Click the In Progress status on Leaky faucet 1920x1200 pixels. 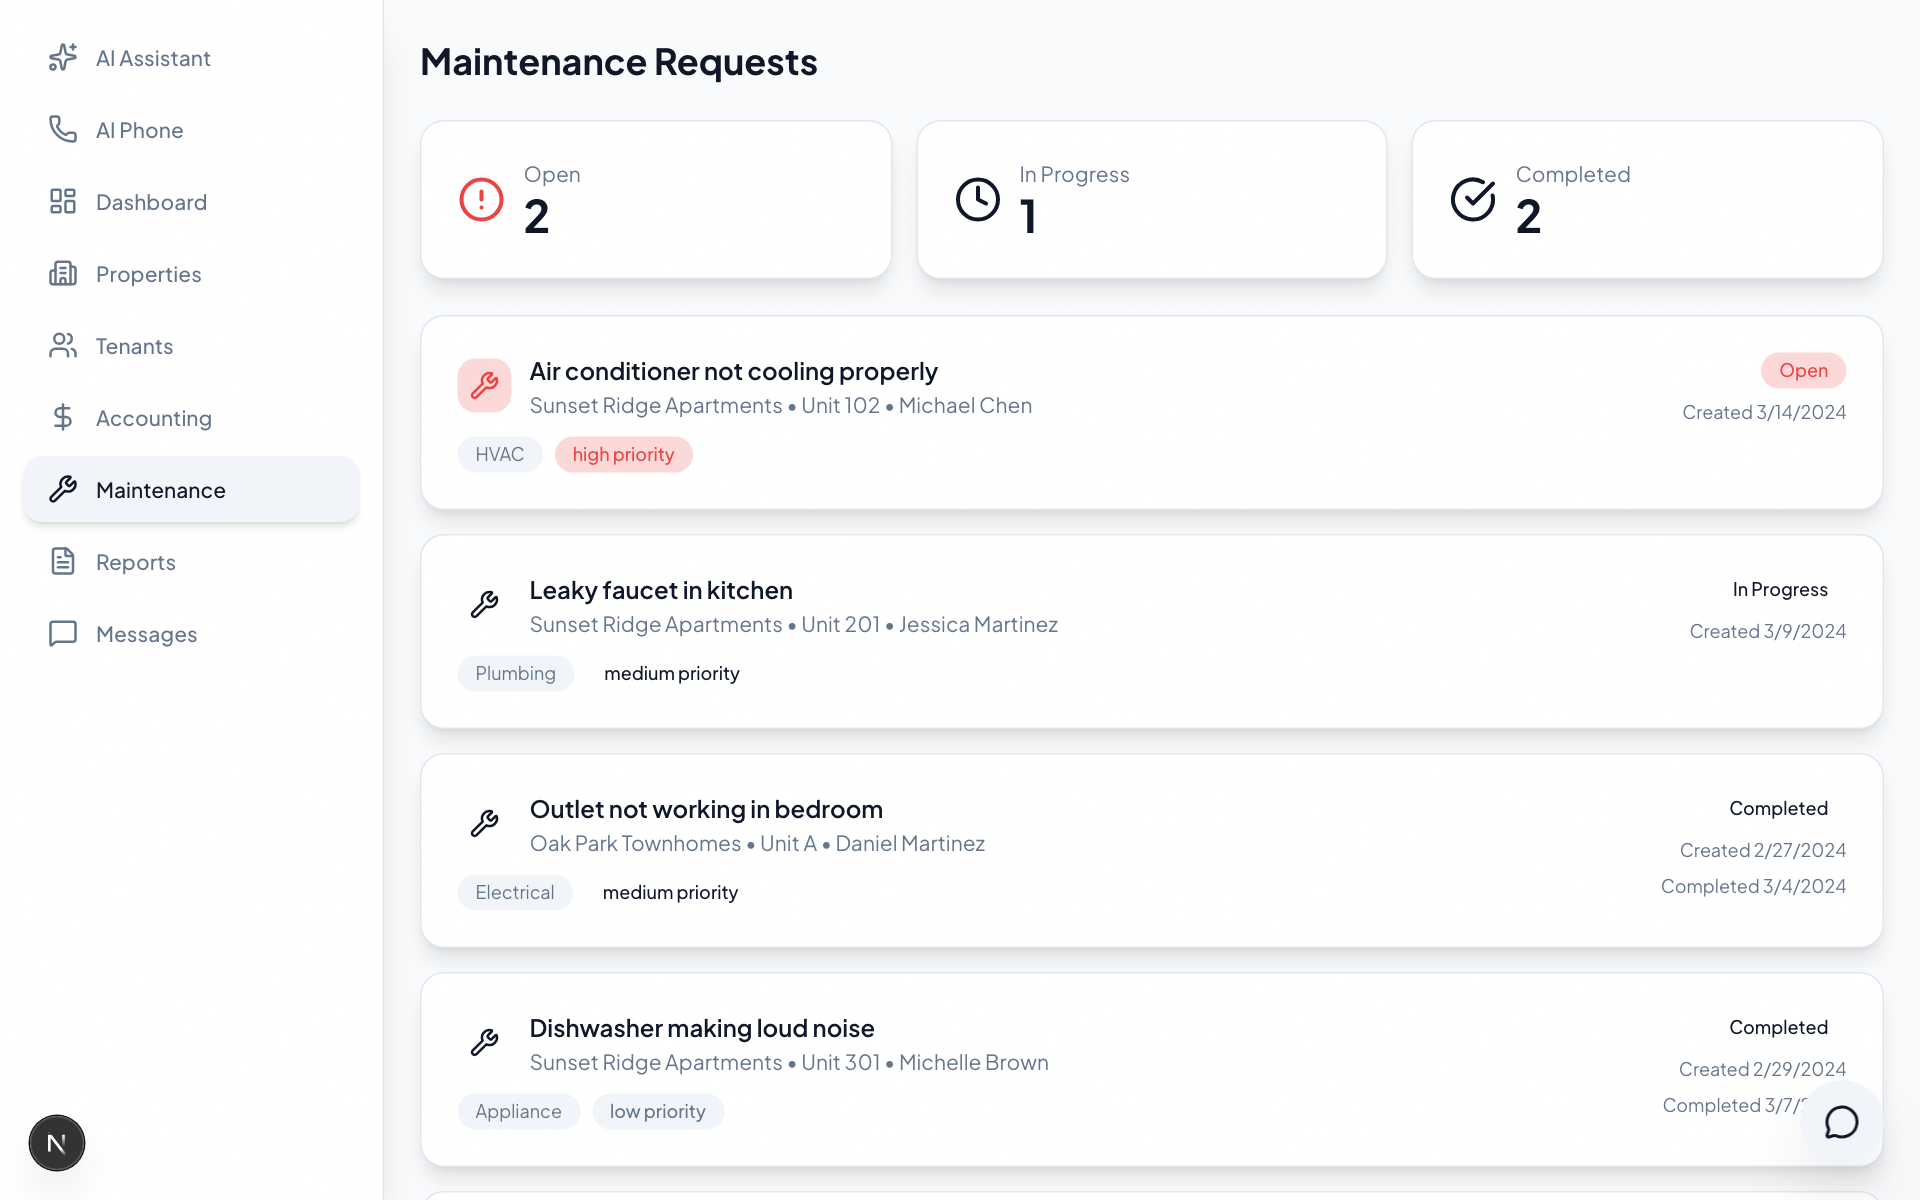coord(1780,590)
